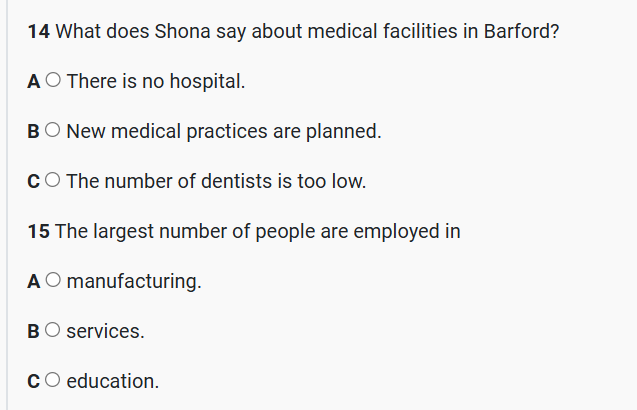Click question 14 text about medical facilities
The width and height of the screenshot is (637, 410).
click(307, 31)
